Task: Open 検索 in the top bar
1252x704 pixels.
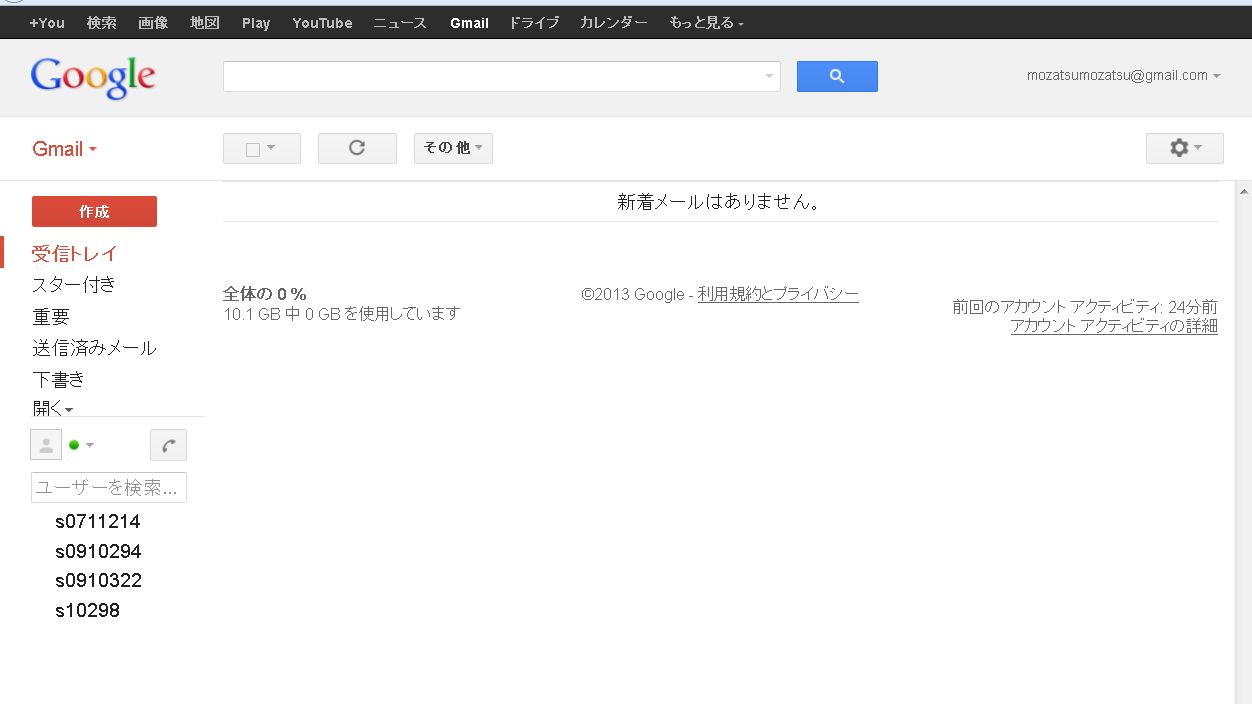Action: pos(101,22)
